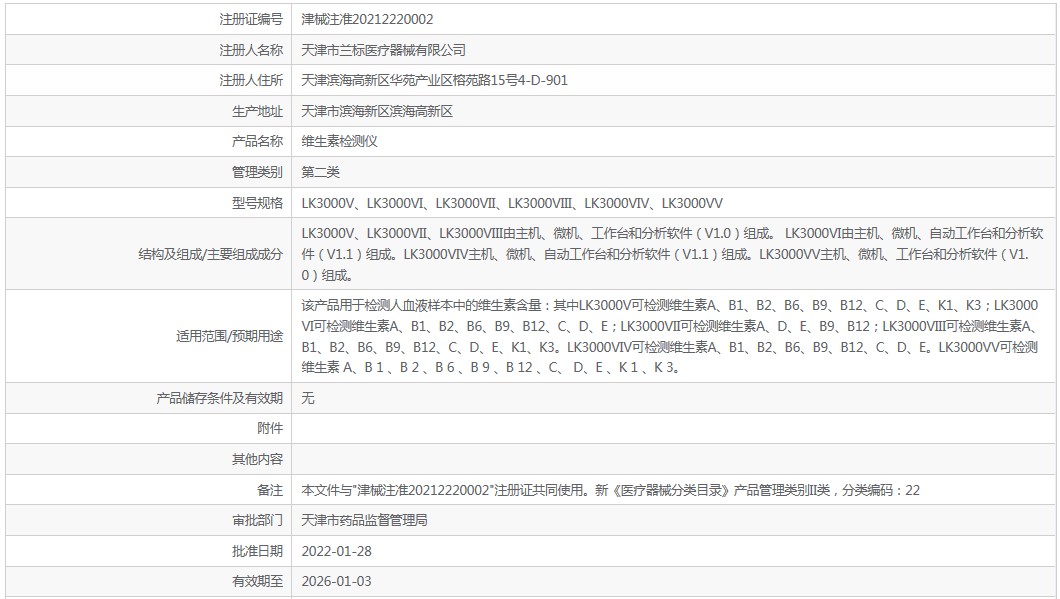Select the 审批部门 label
This screenshot has width=1060, height=599.
coord(258,521)
